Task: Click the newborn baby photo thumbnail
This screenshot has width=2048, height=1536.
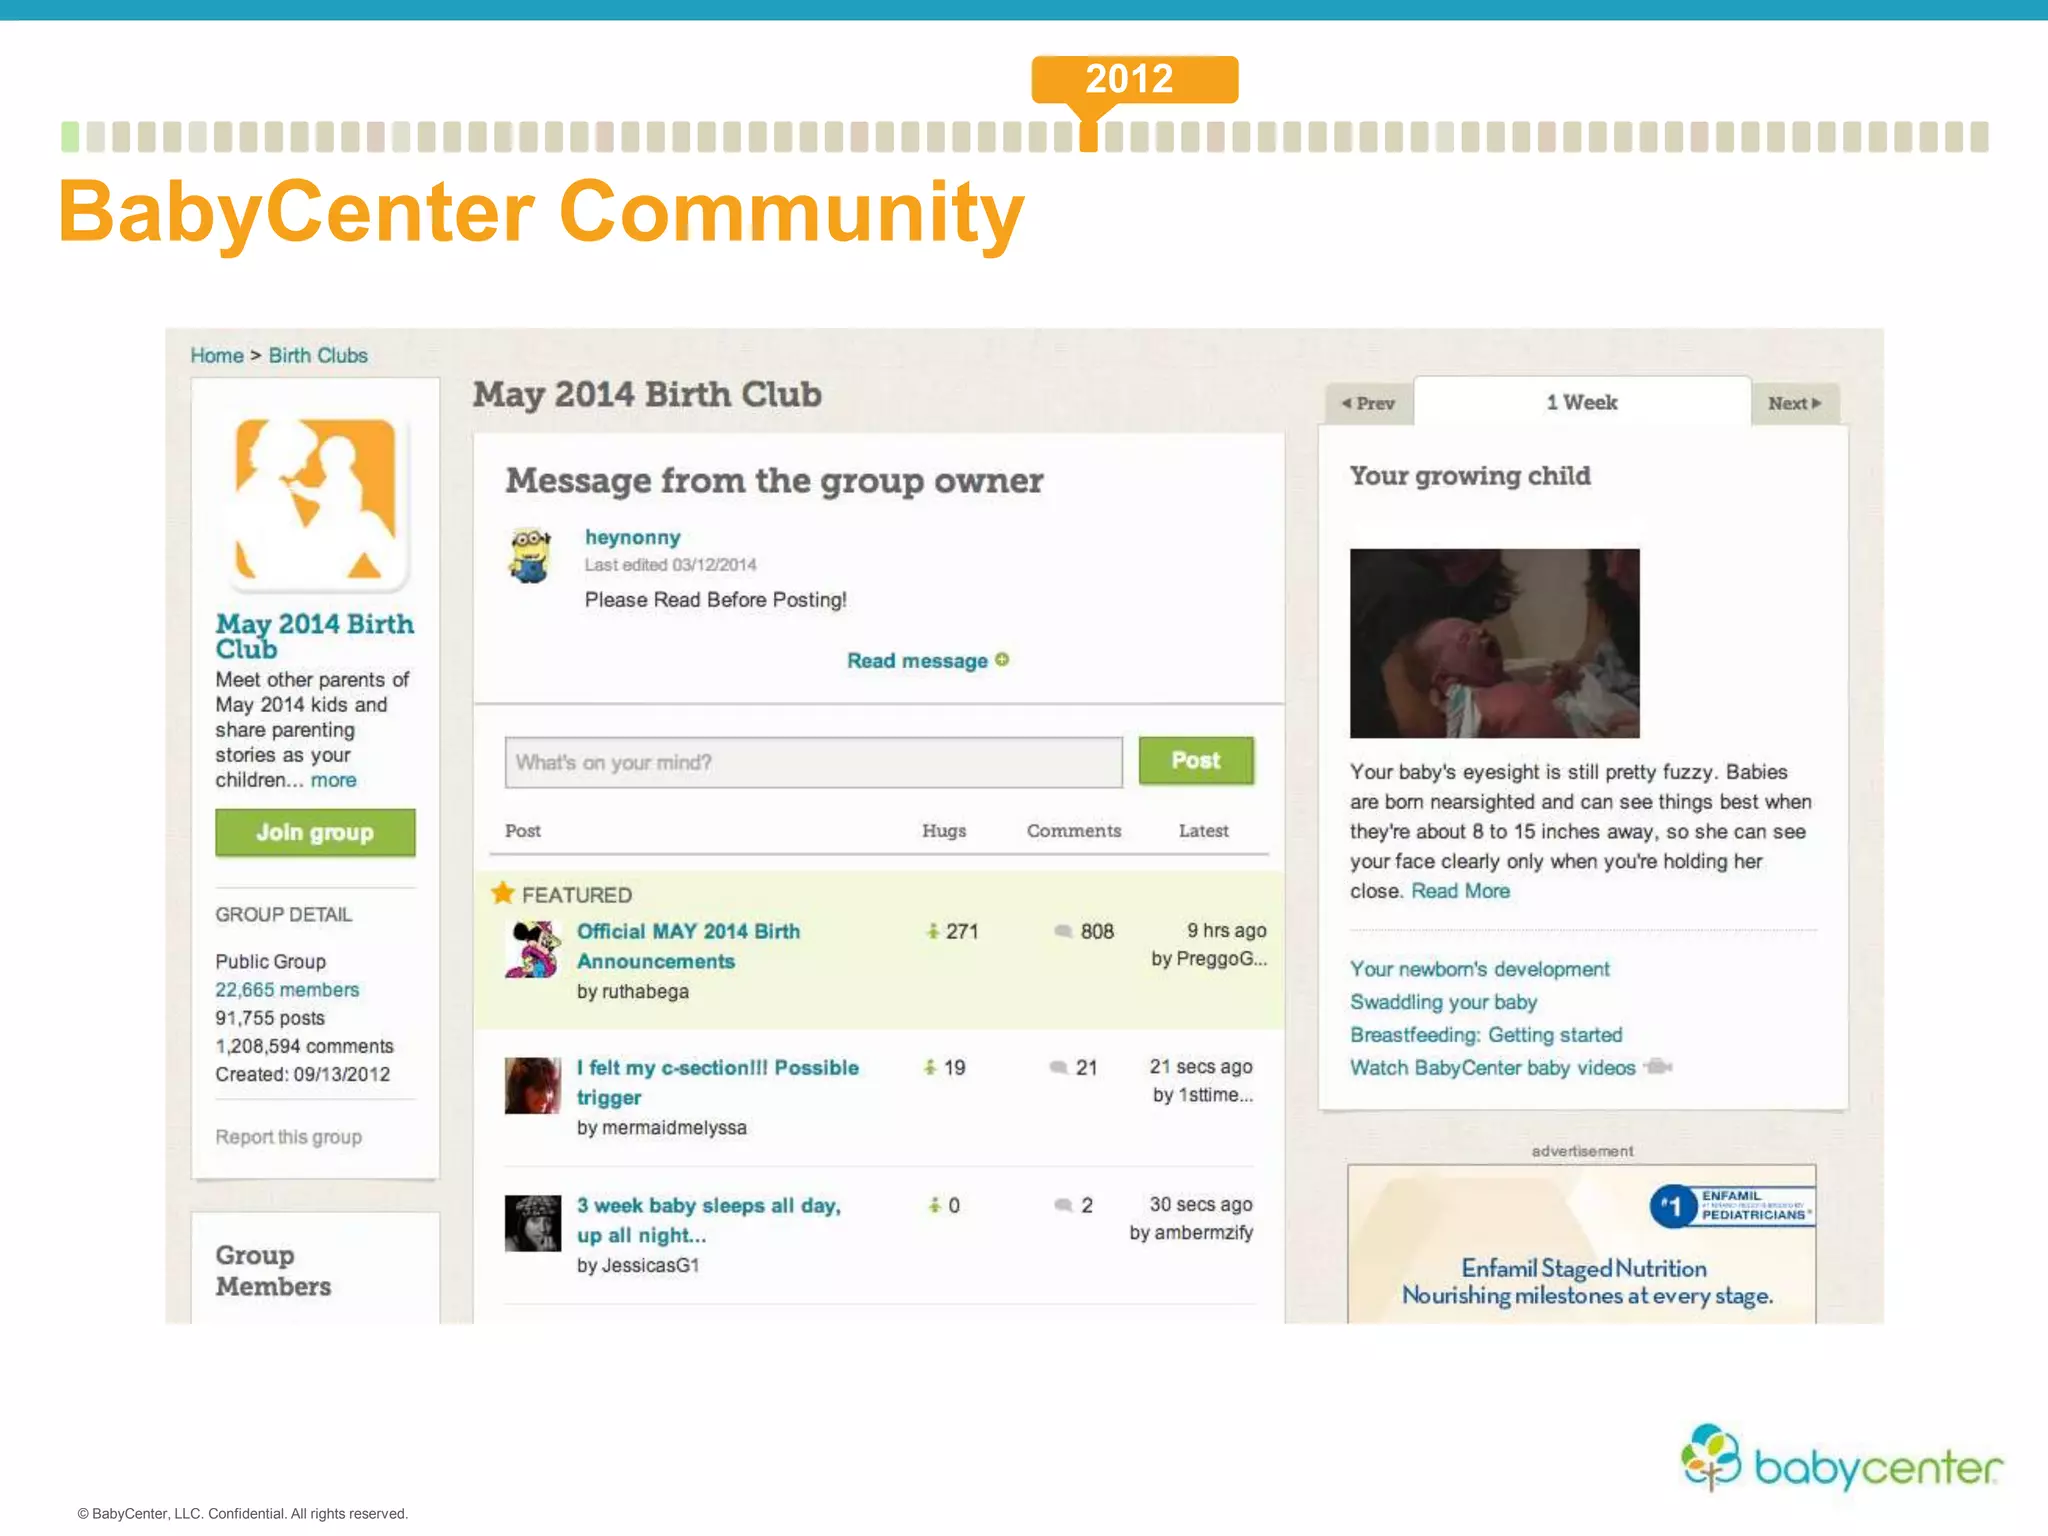Action: coord(1495,643)
